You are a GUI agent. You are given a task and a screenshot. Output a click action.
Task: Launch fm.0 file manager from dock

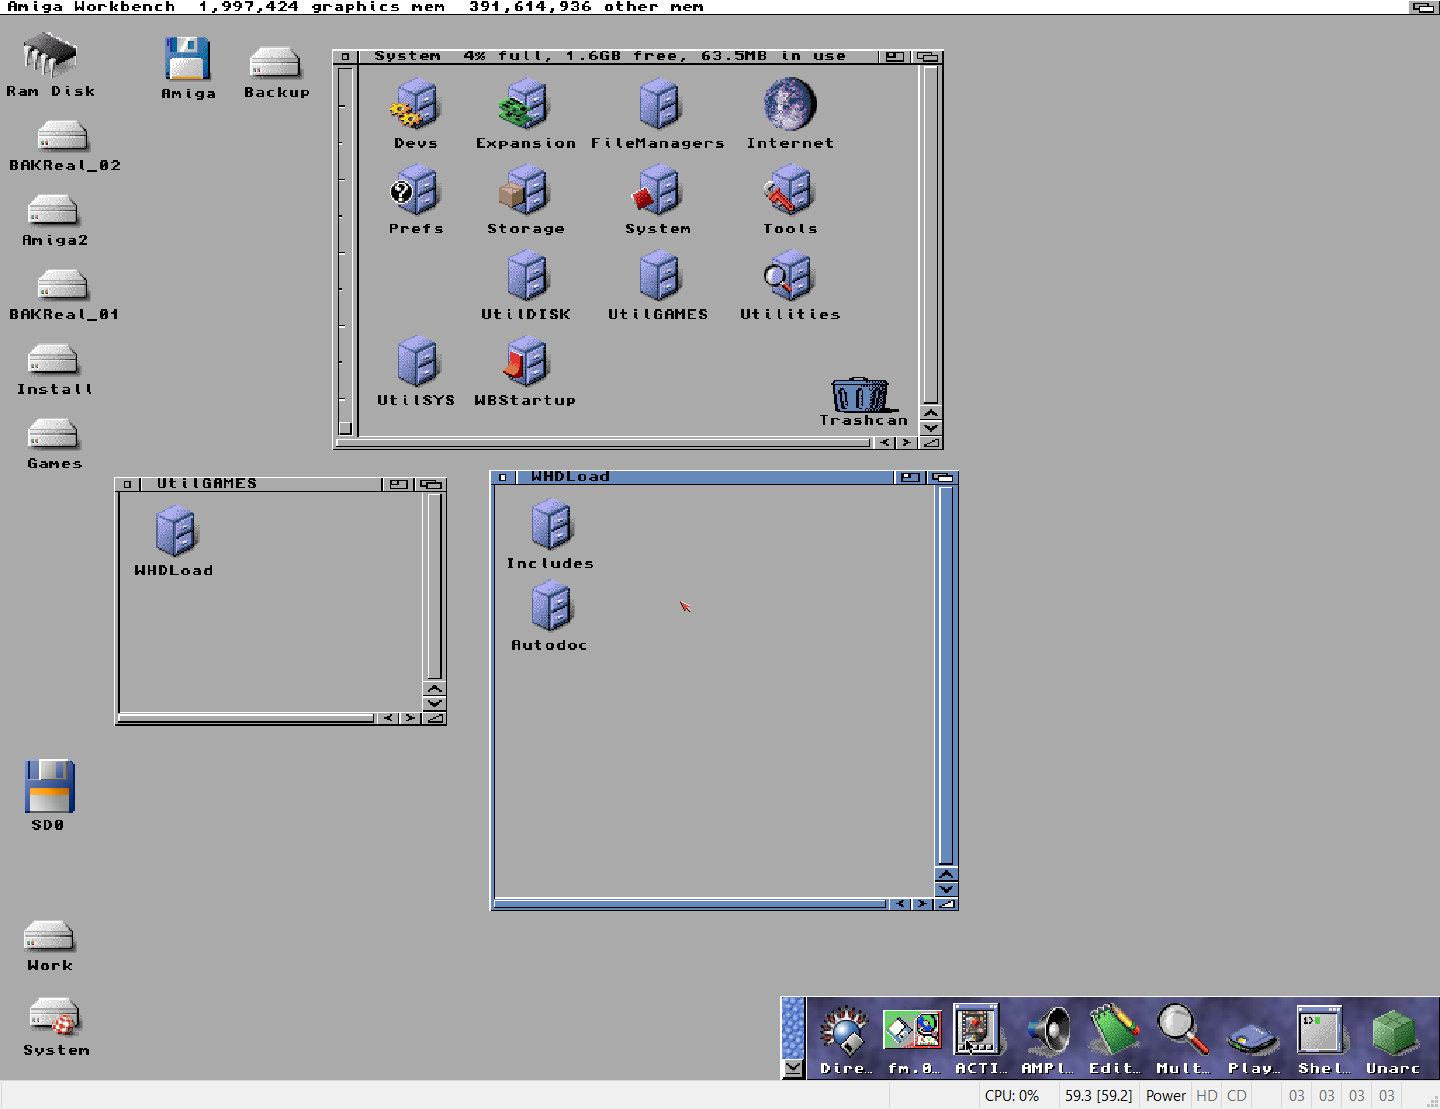(912, 1031)
